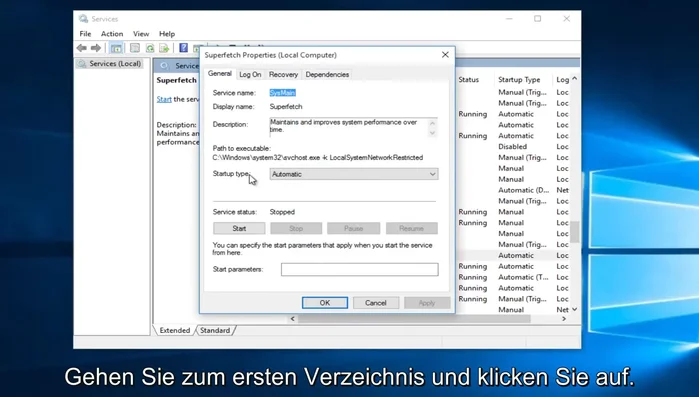The height and width of the screenshot is (397, 699).
Task: Click the highlighted SysMain service name
Action: click(283, 93)
